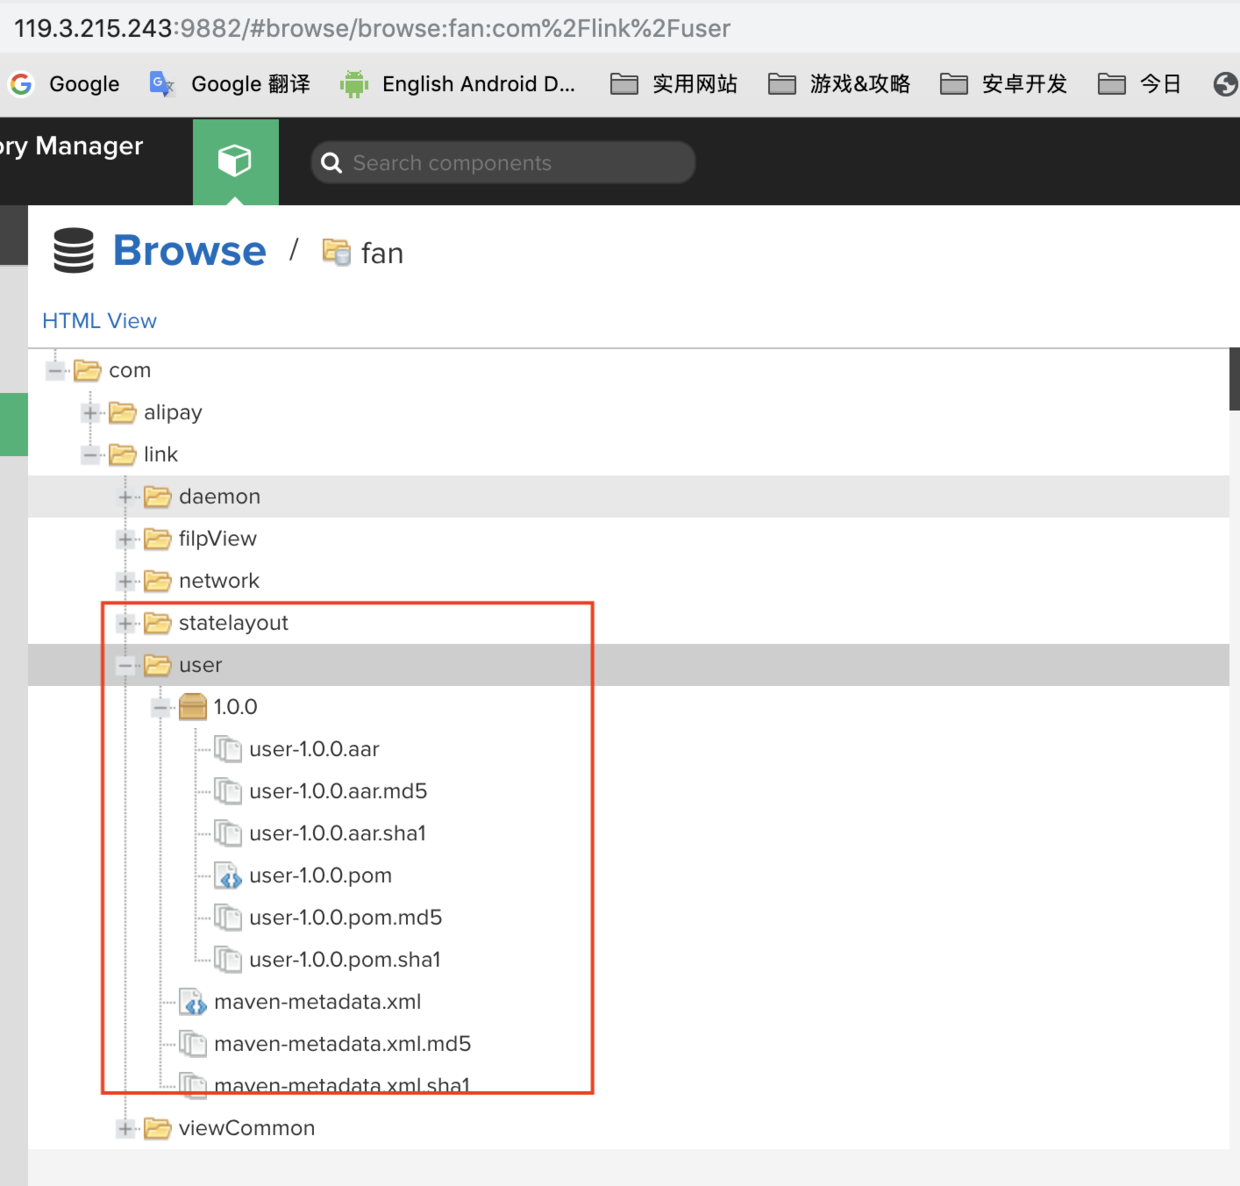
Task: Open the Google bookmark
Action: (x=64, y=84)
